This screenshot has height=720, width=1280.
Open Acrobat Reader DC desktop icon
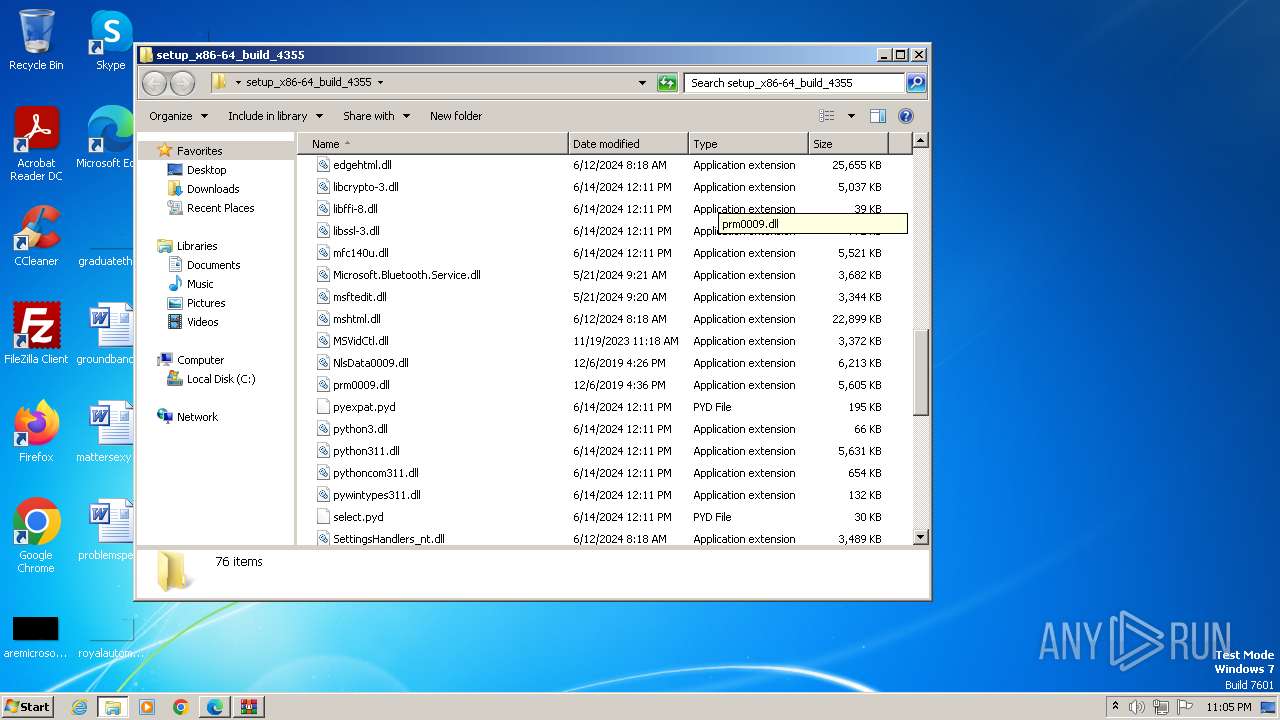point(36,144)
